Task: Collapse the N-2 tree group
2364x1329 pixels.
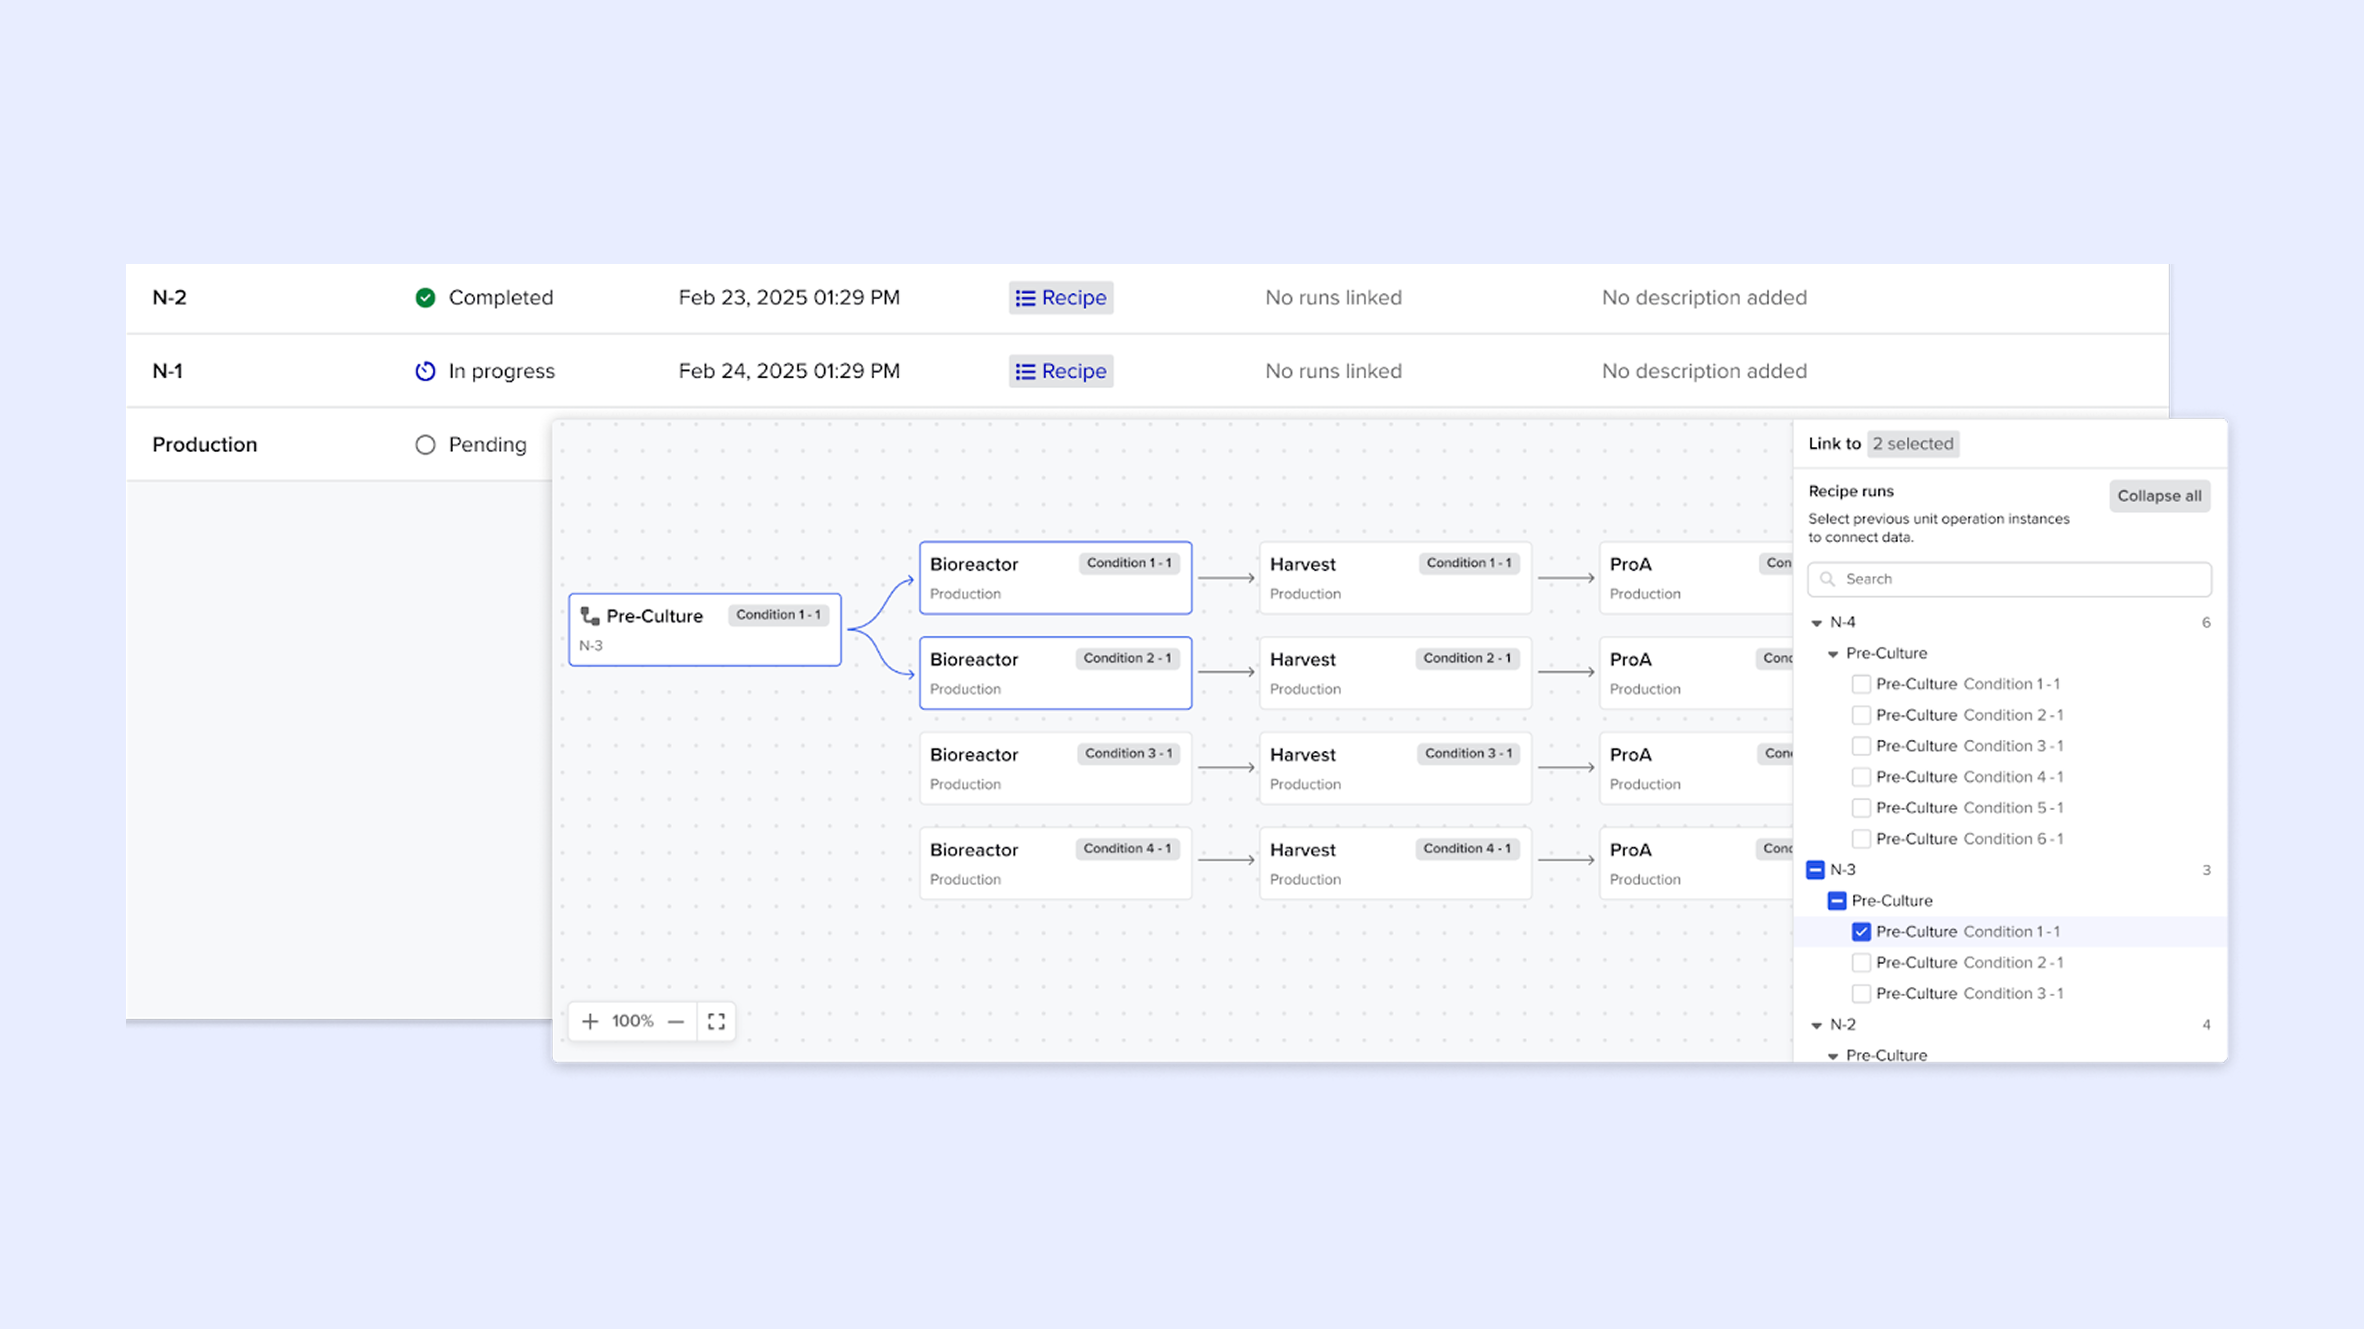Action: 1817,1025
